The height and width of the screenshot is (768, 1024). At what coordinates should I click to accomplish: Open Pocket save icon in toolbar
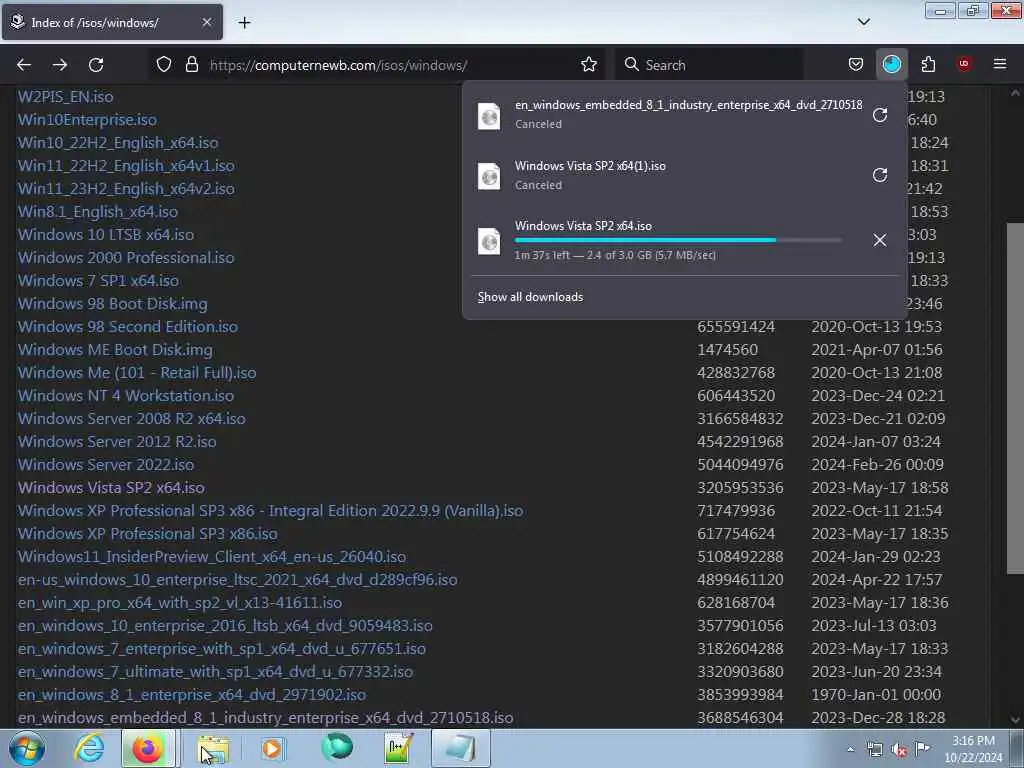tap(856, 65)
